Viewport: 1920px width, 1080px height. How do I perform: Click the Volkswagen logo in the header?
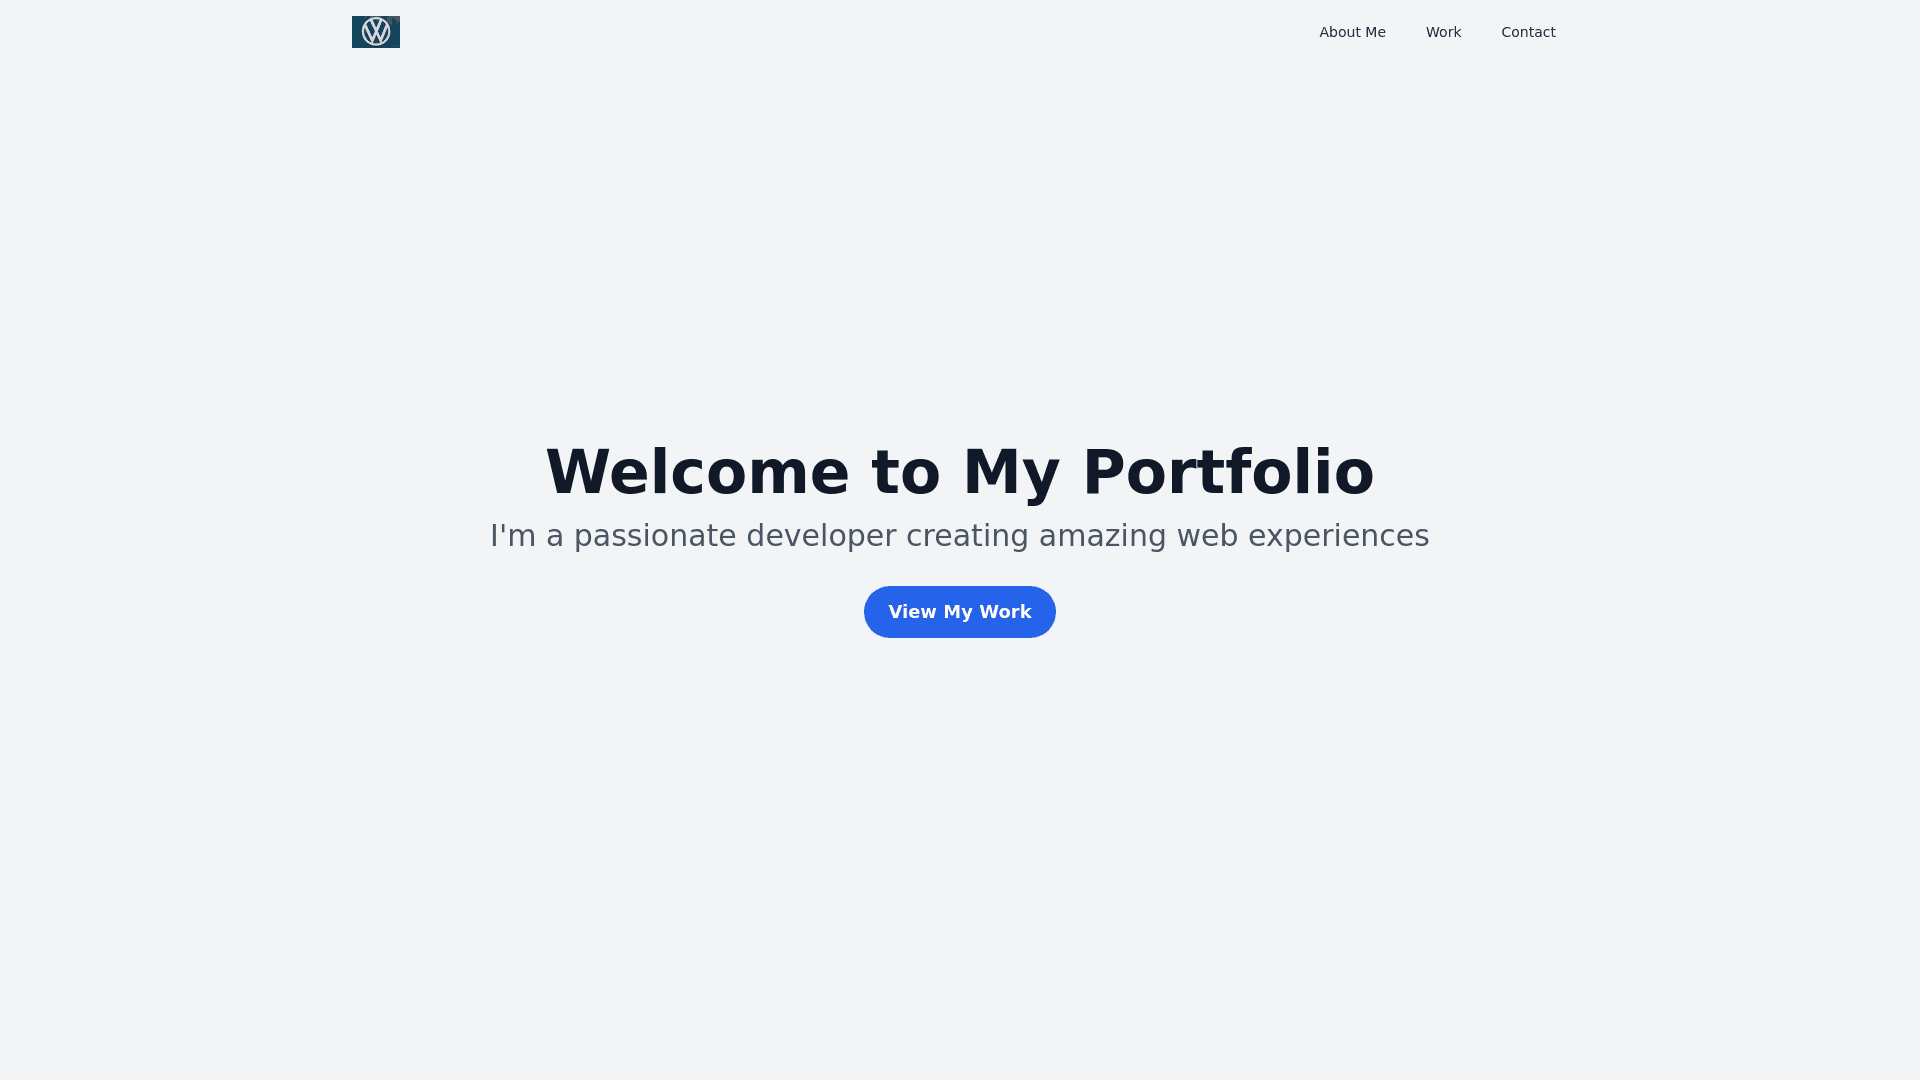[x=376, y=32]
